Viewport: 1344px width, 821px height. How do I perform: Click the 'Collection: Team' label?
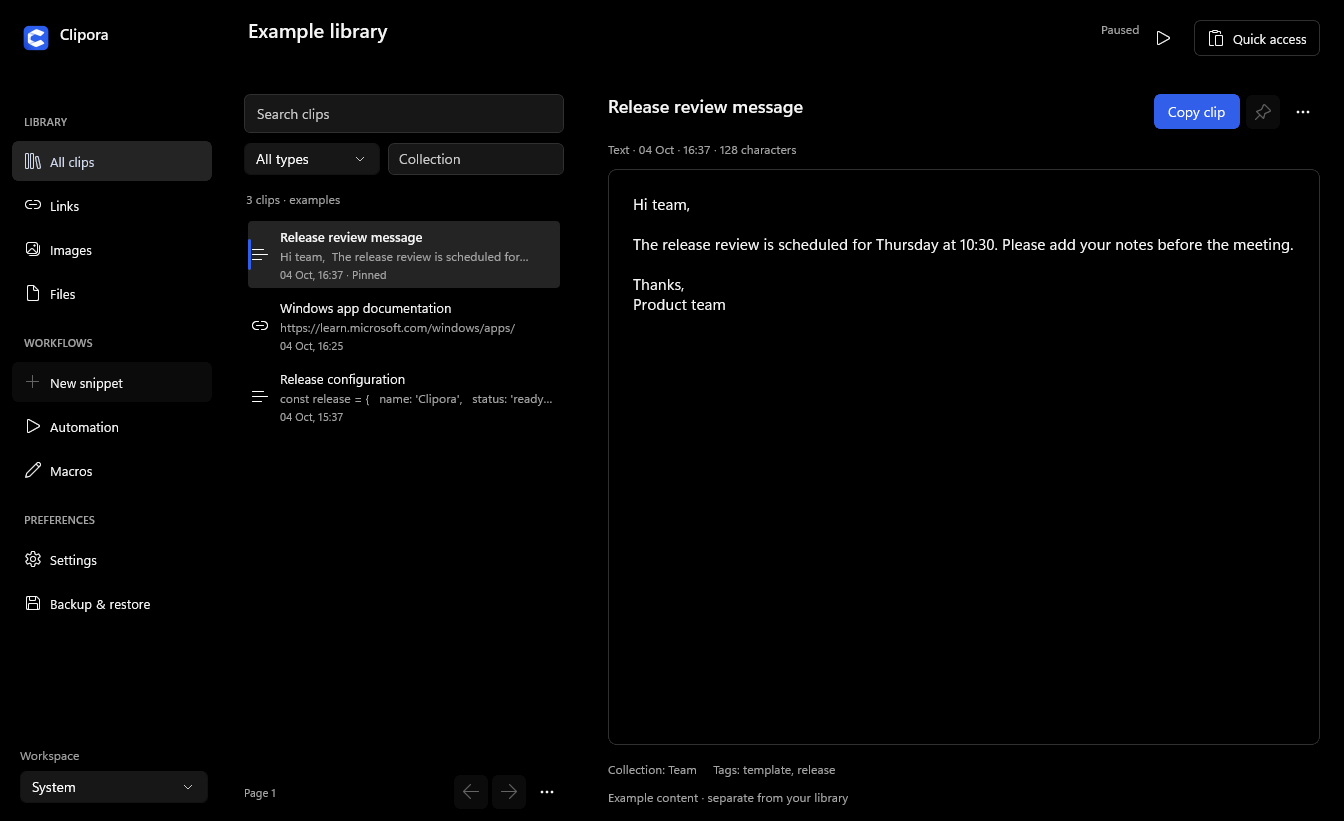point(652,770)
